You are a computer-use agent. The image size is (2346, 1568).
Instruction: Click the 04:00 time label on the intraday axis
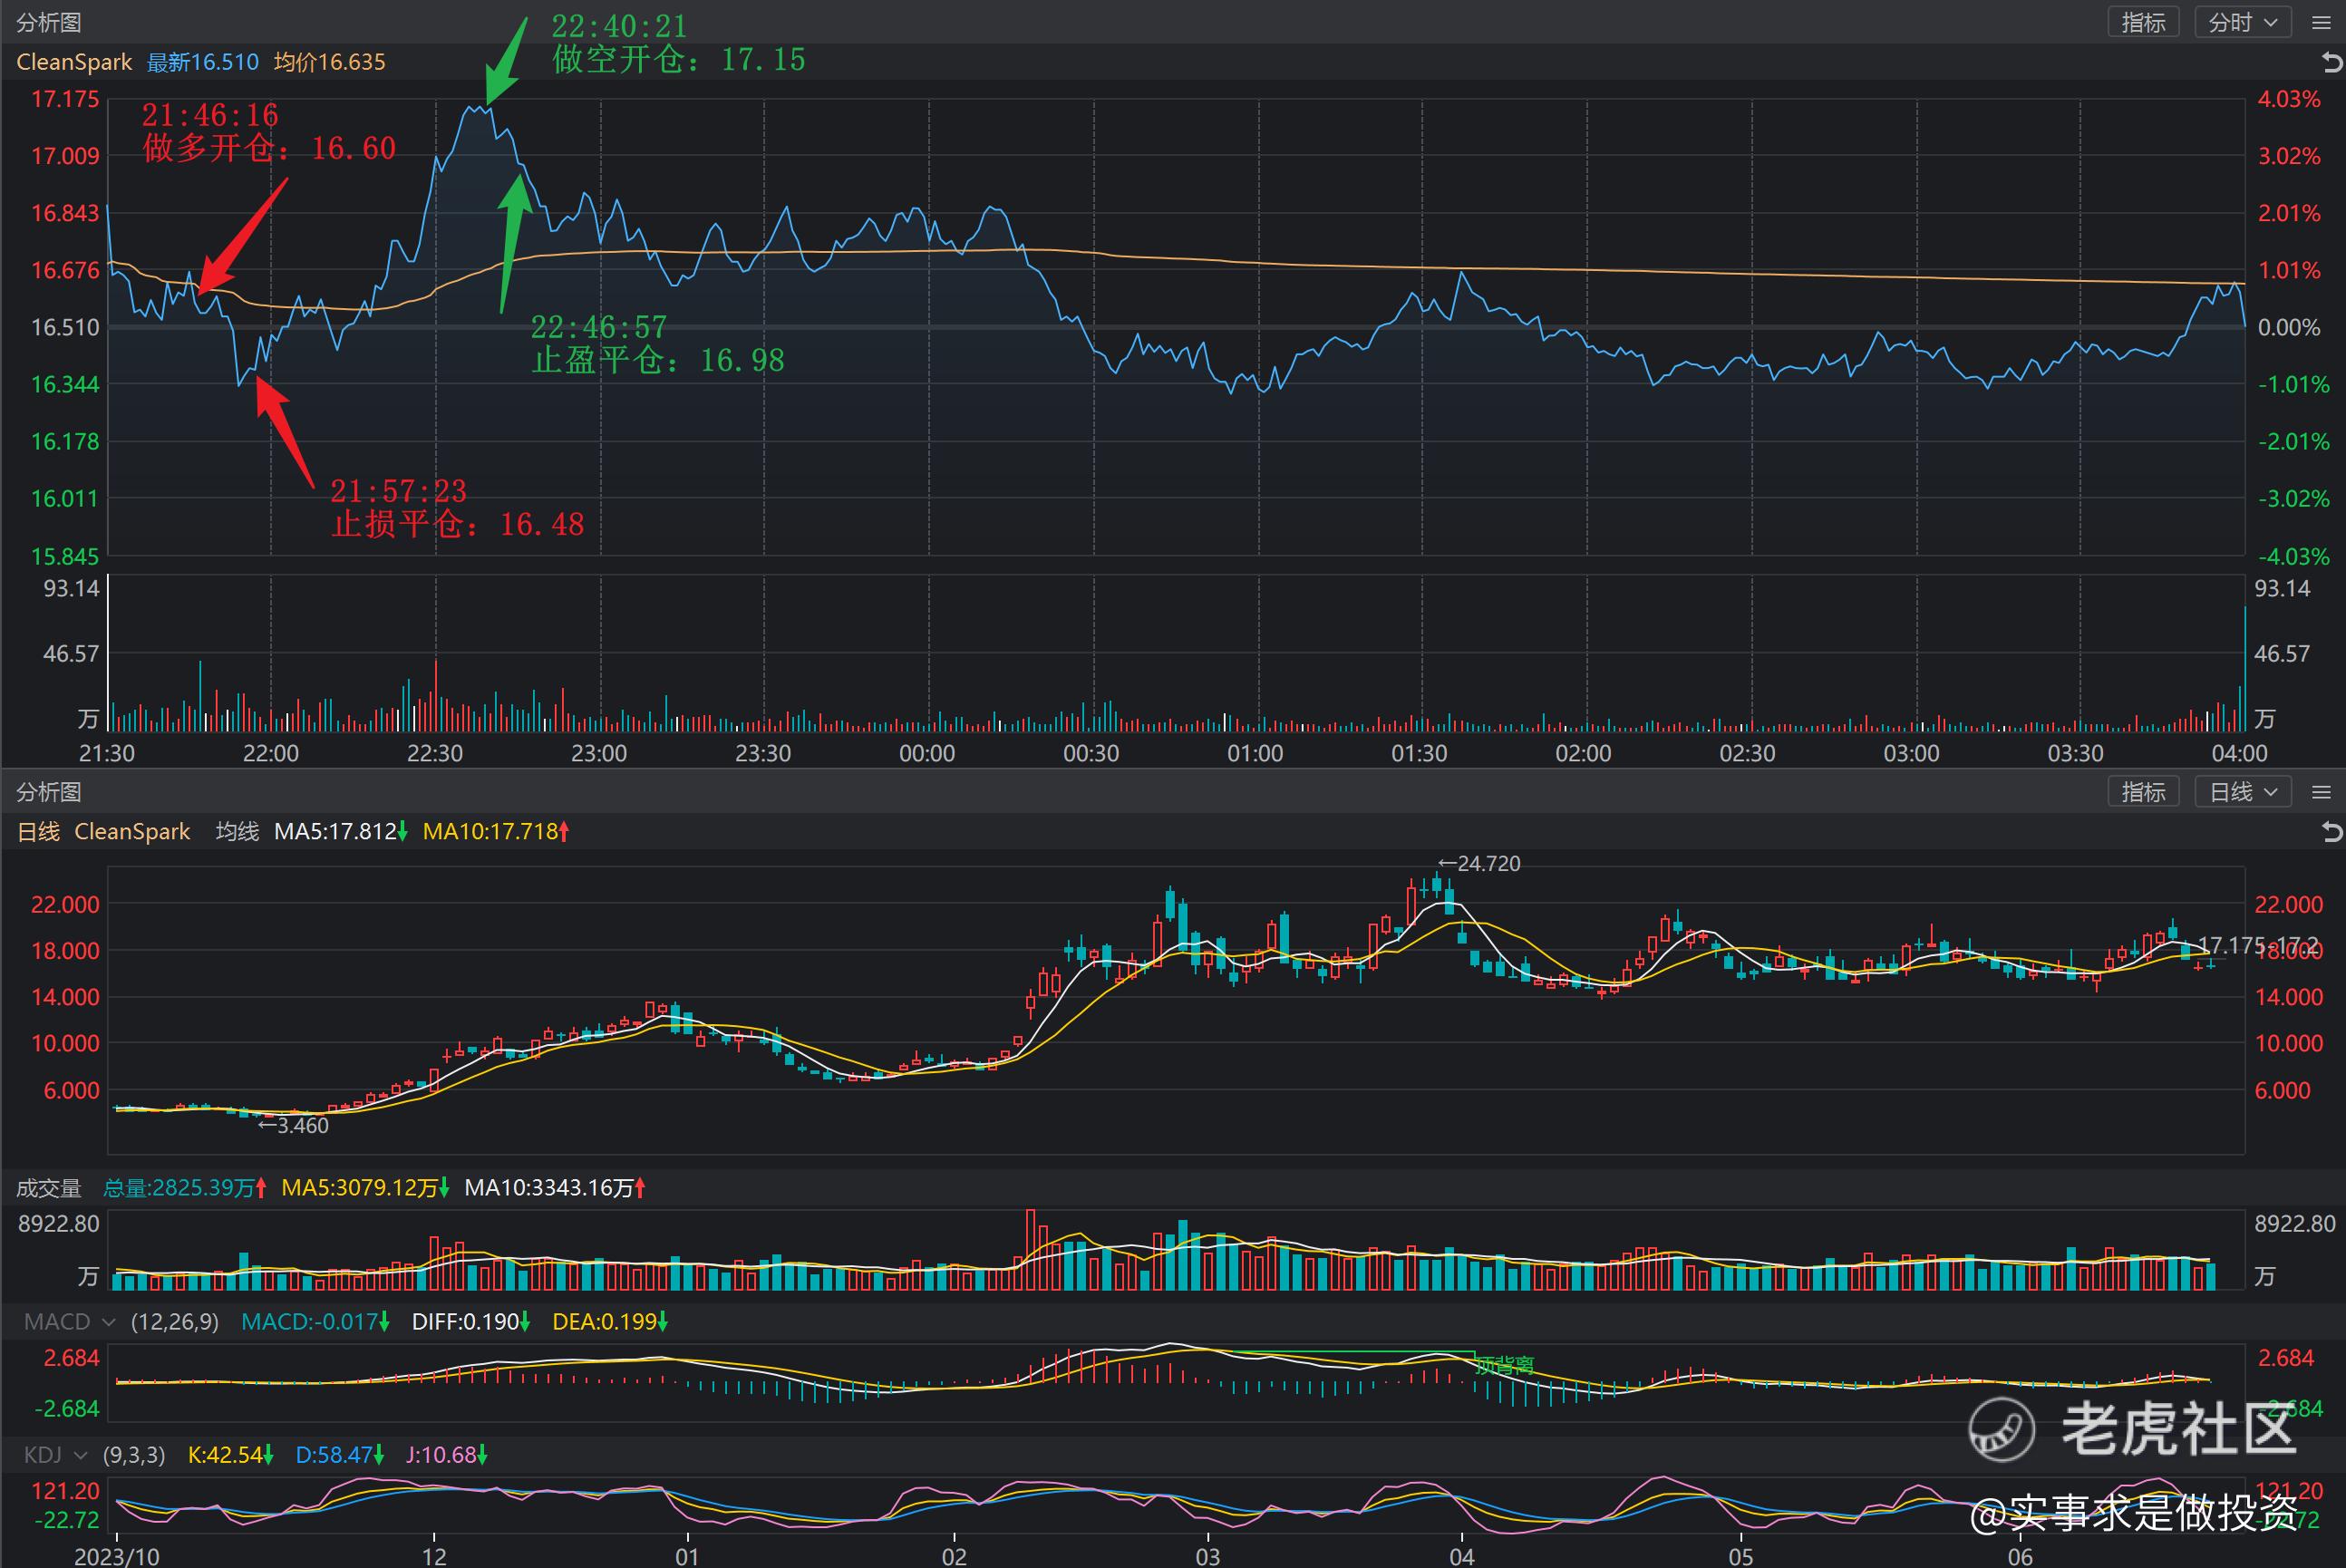point(2240,753)
